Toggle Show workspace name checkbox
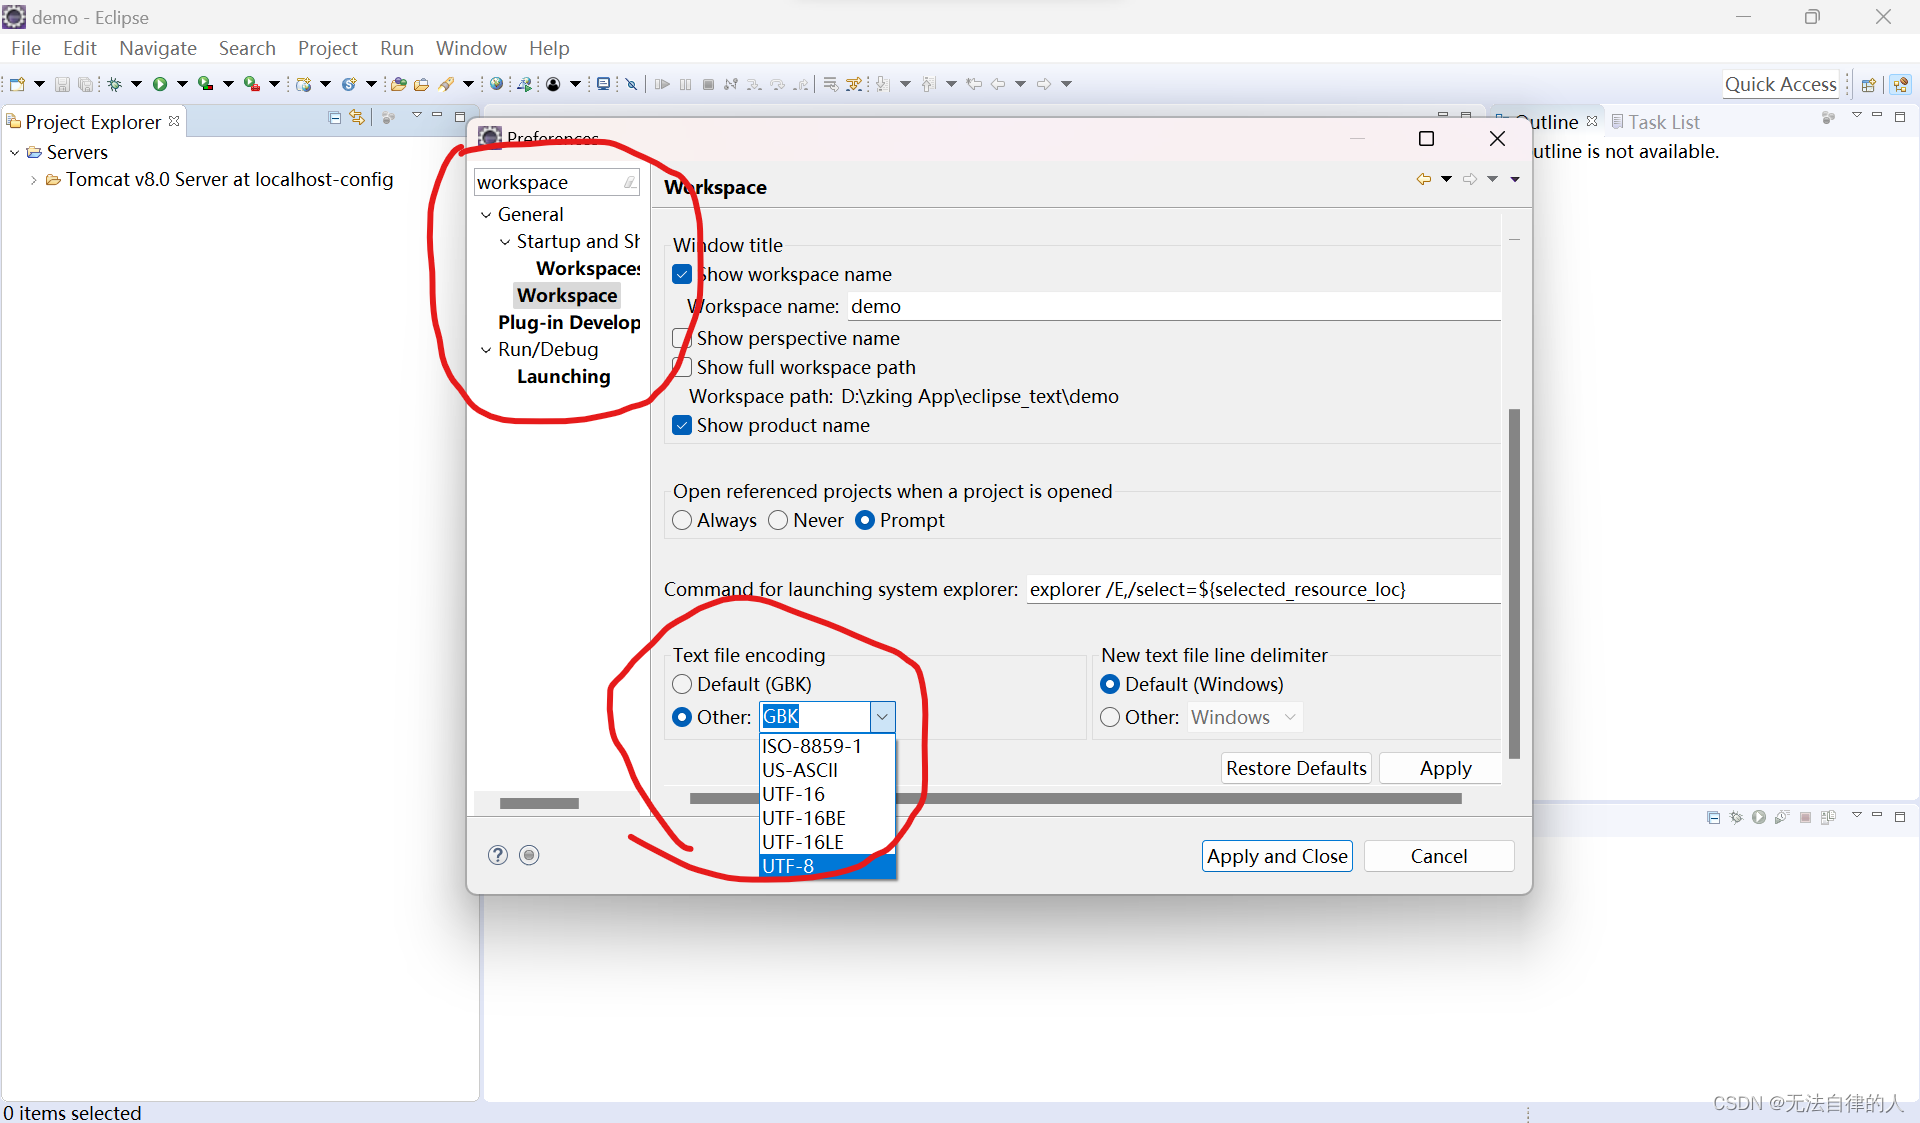 pos(681,274)
